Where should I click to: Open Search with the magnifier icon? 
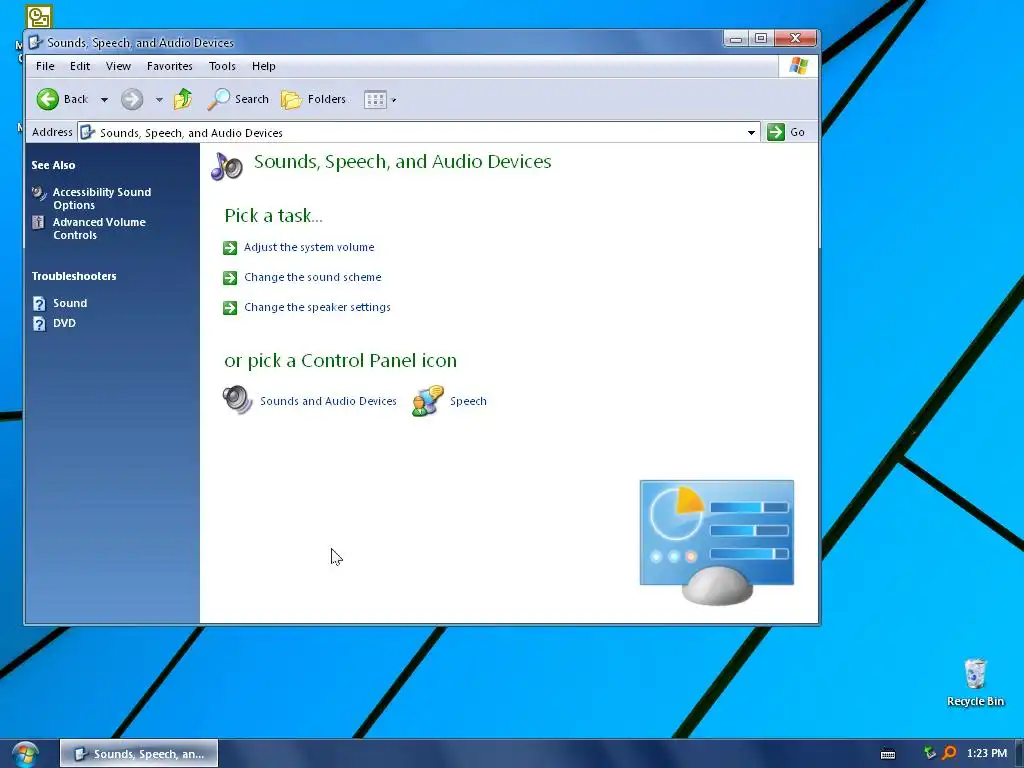[219, 99]
